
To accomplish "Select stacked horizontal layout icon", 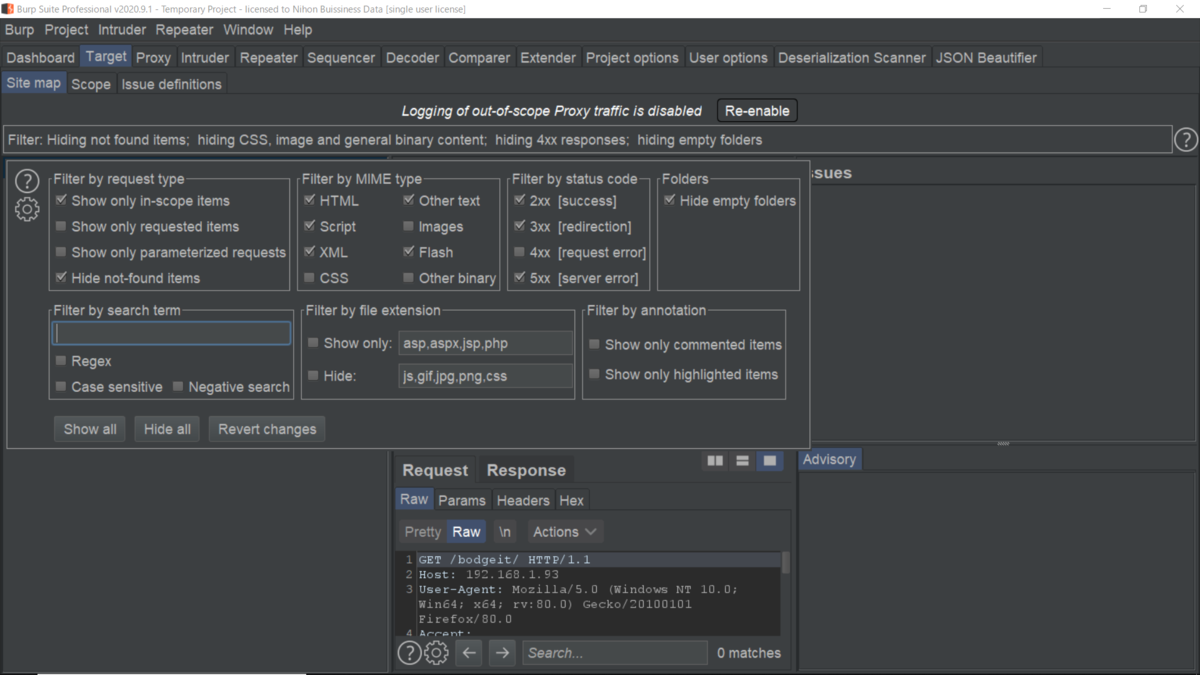I will pyautogui.click(x=742, y=461).
